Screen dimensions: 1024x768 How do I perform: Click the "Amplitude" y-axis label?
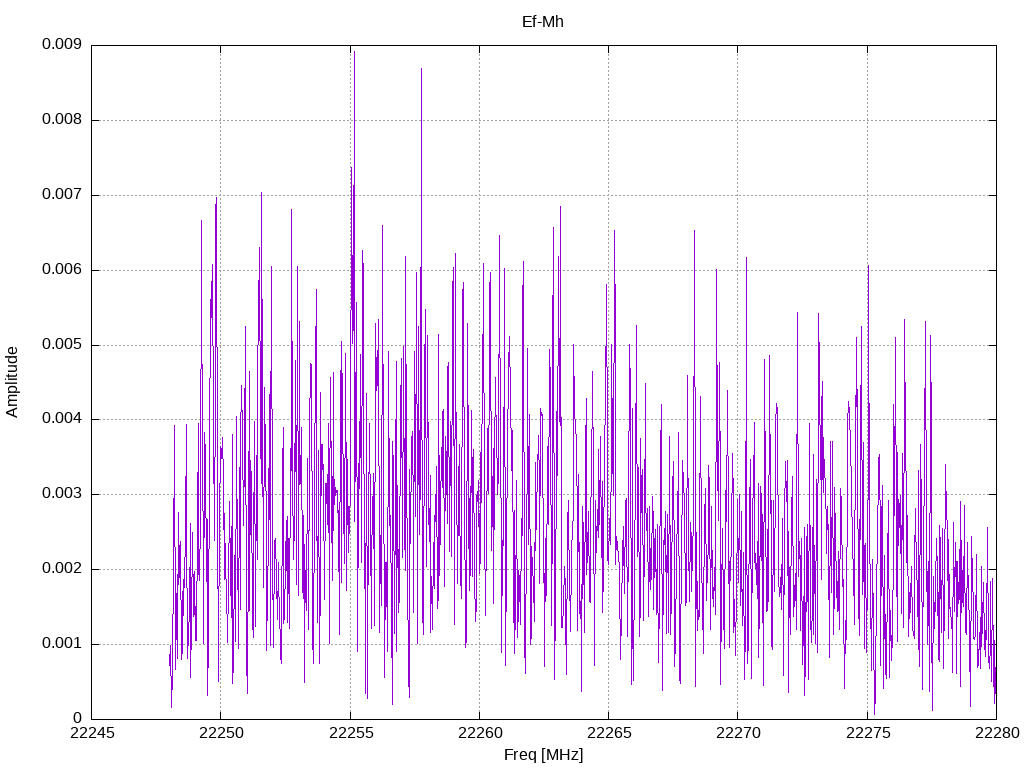(12, 382)
